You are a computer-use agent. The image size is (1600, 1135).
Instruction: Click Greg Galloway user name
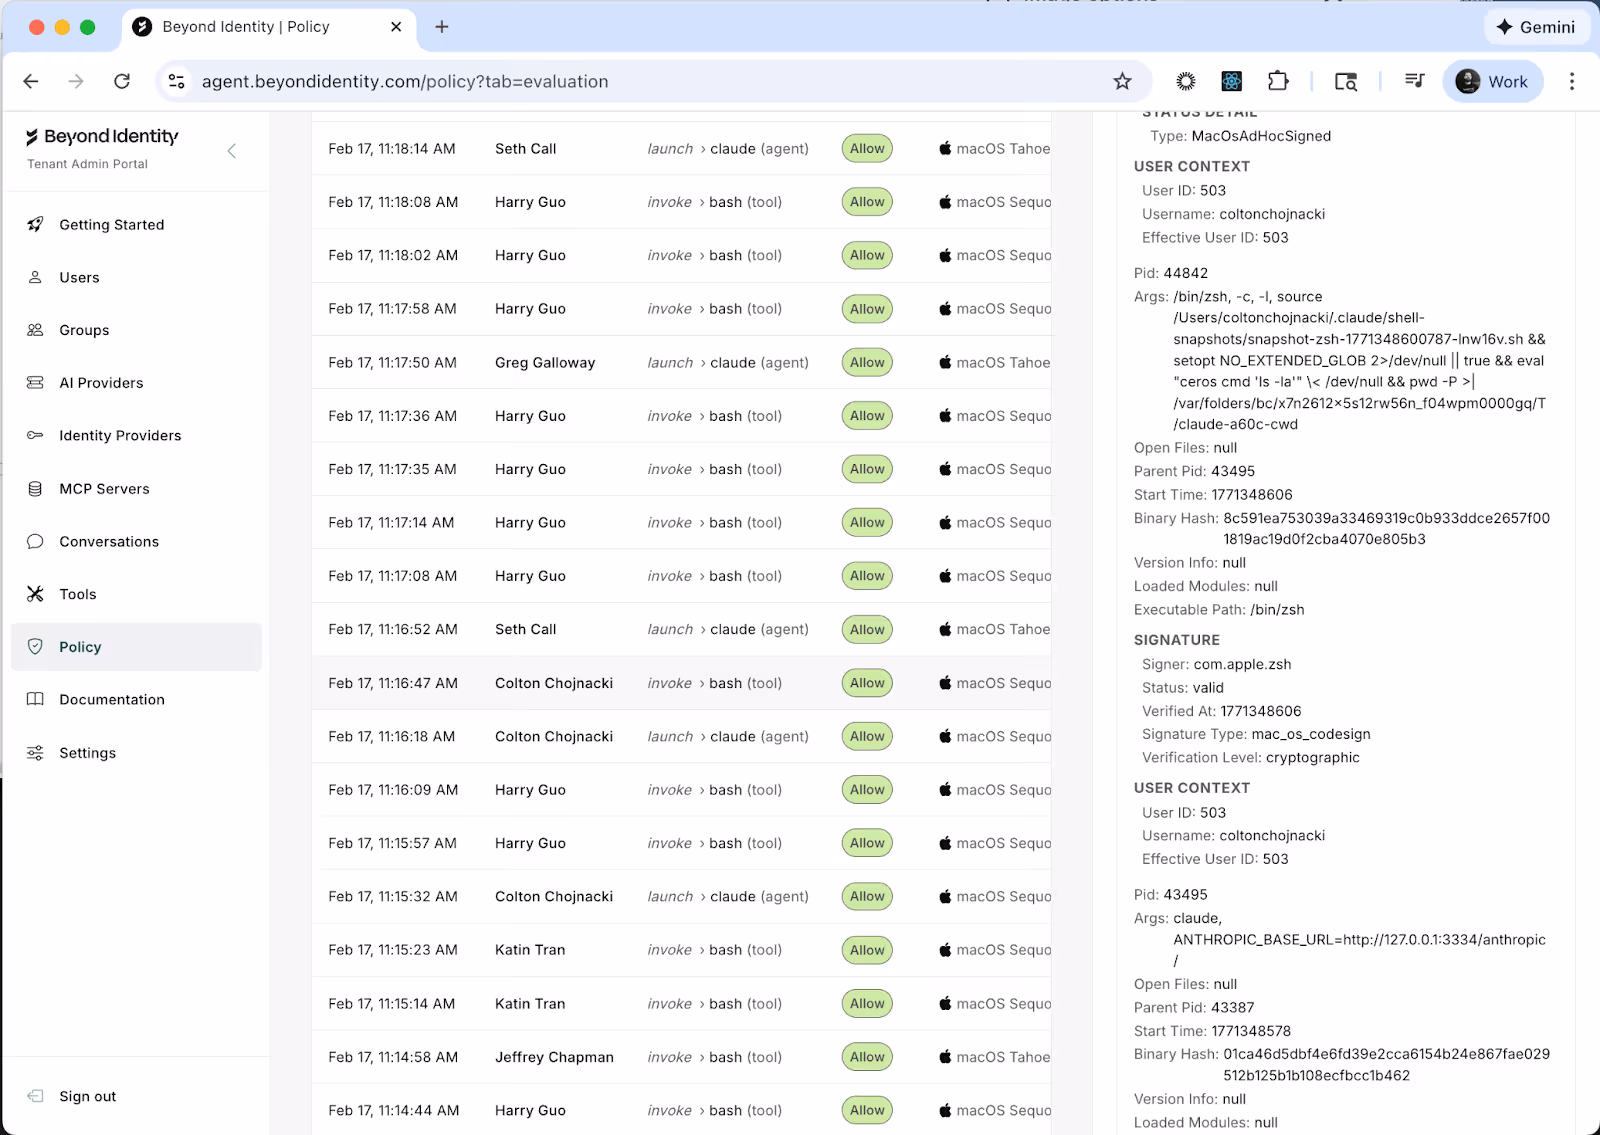pyautogui.click(x=545, y=362)
